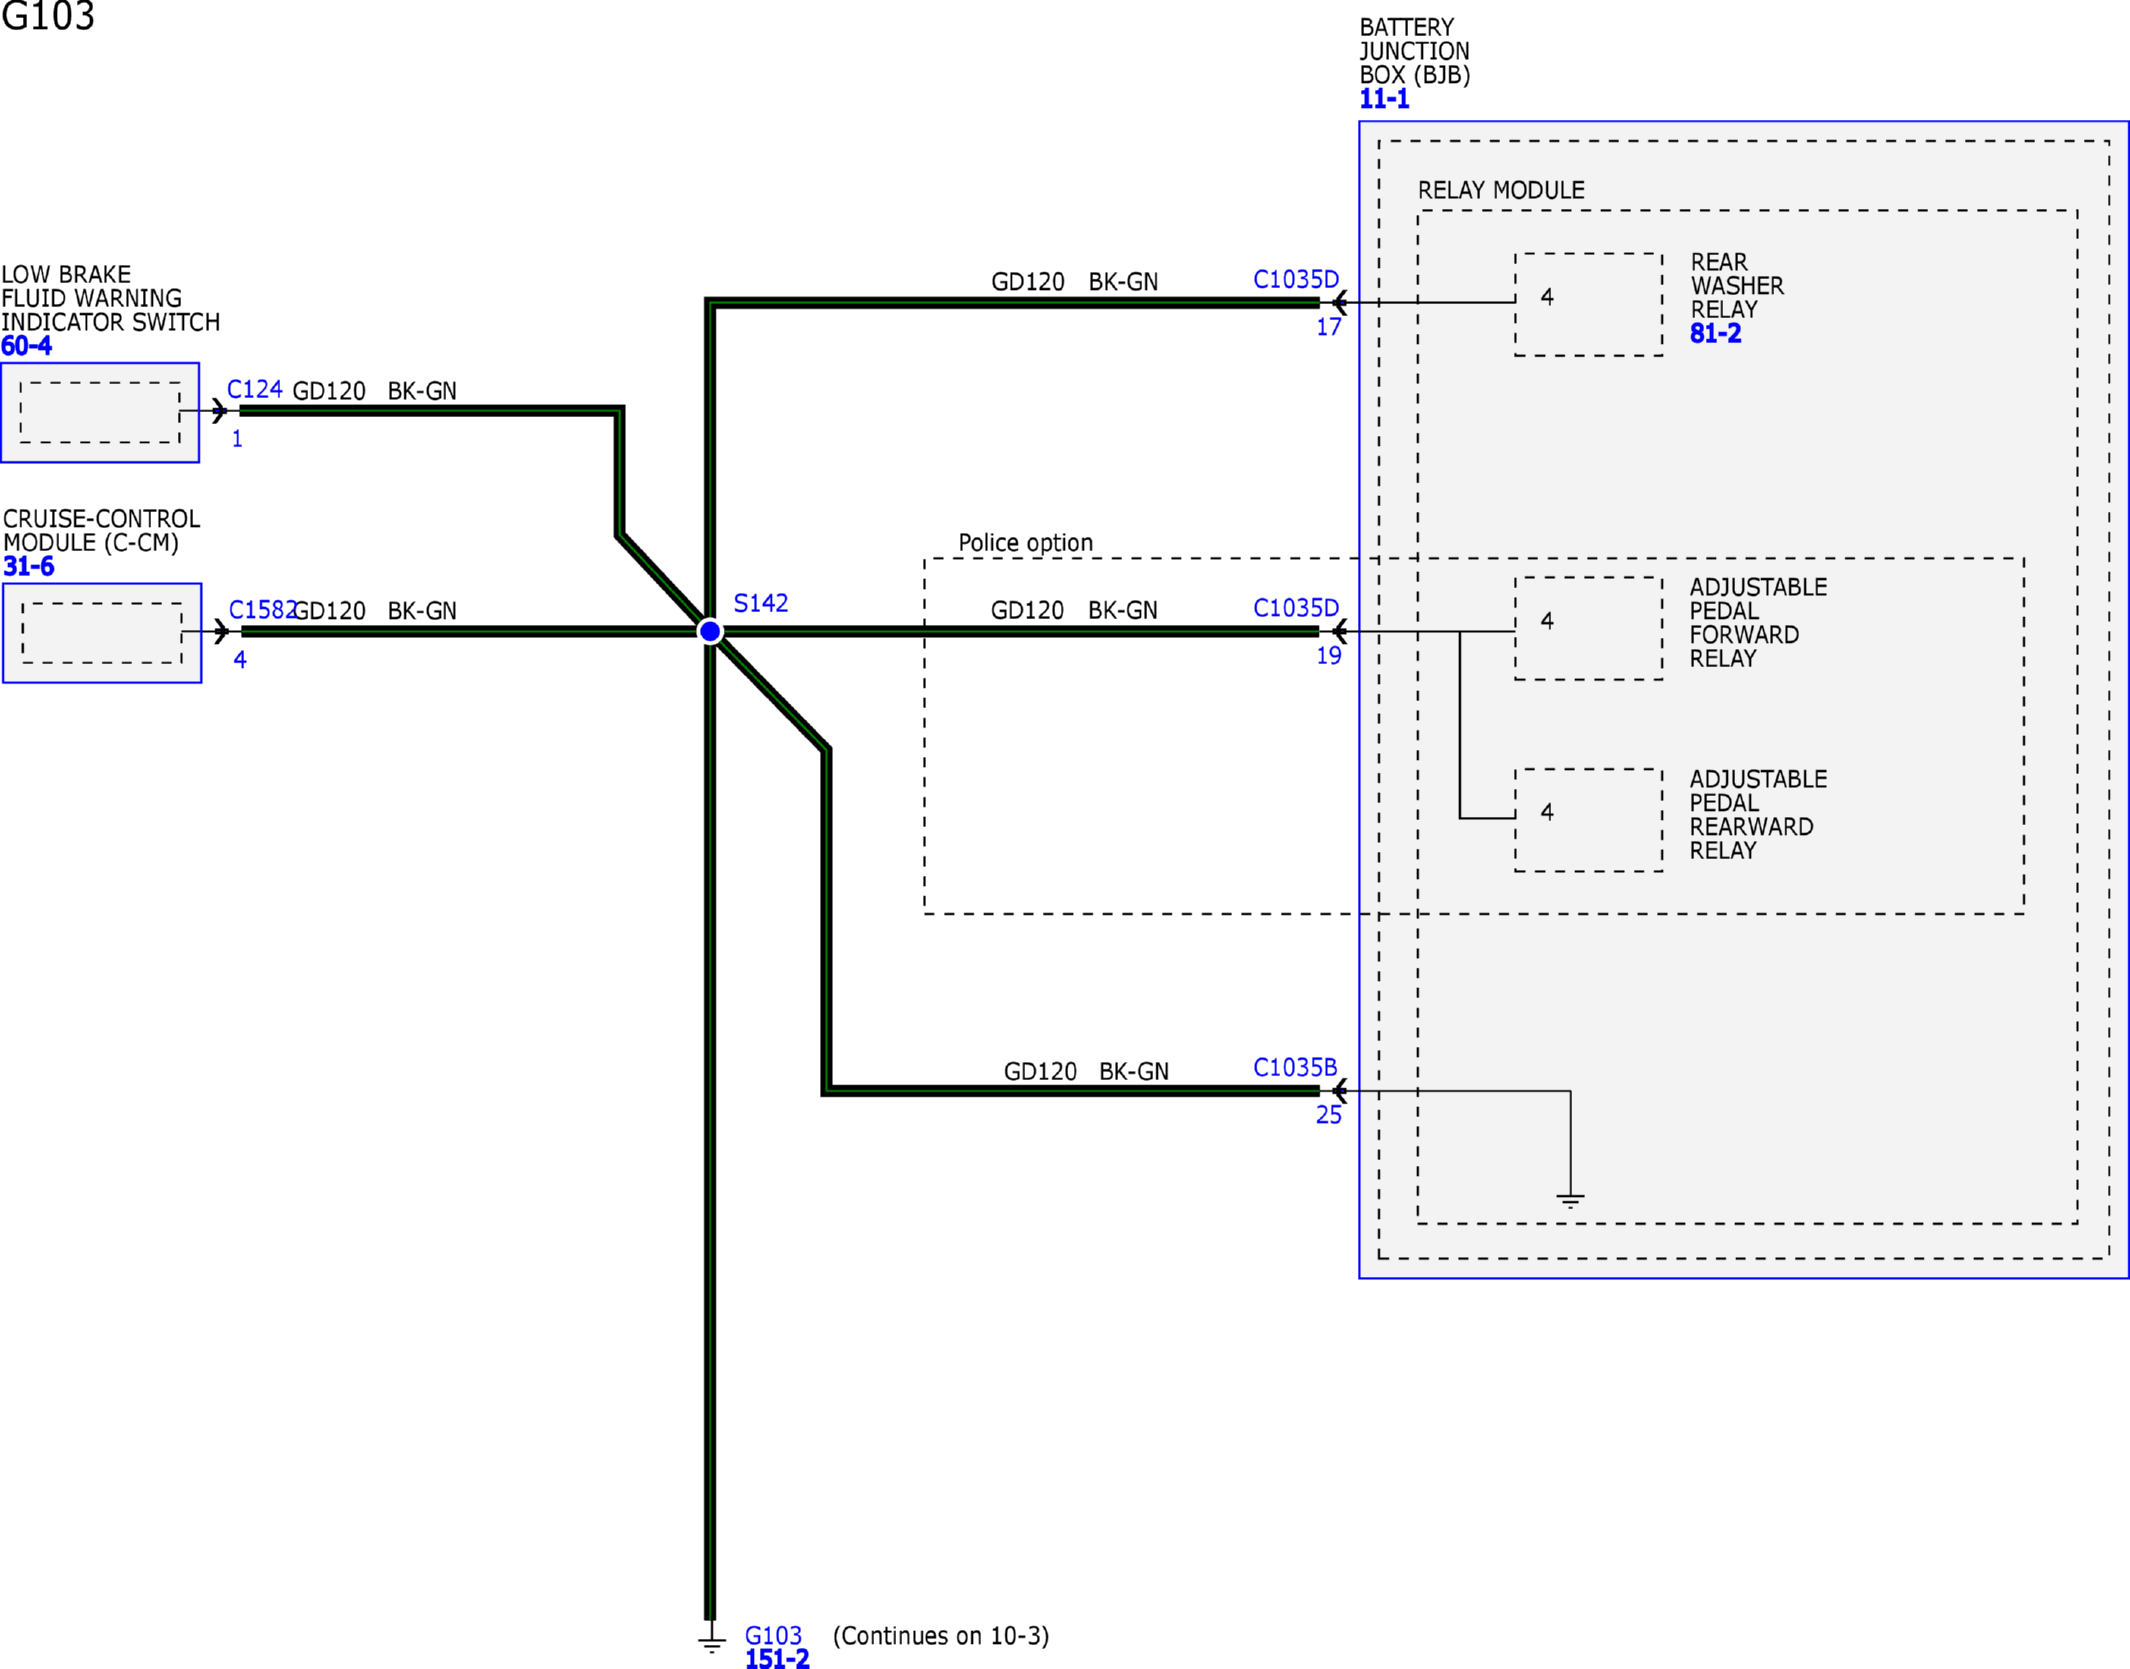Open the 151-2 ground reference link
The image size is (2130, 1669).
pyautogui.click(x=776, y=1659)
